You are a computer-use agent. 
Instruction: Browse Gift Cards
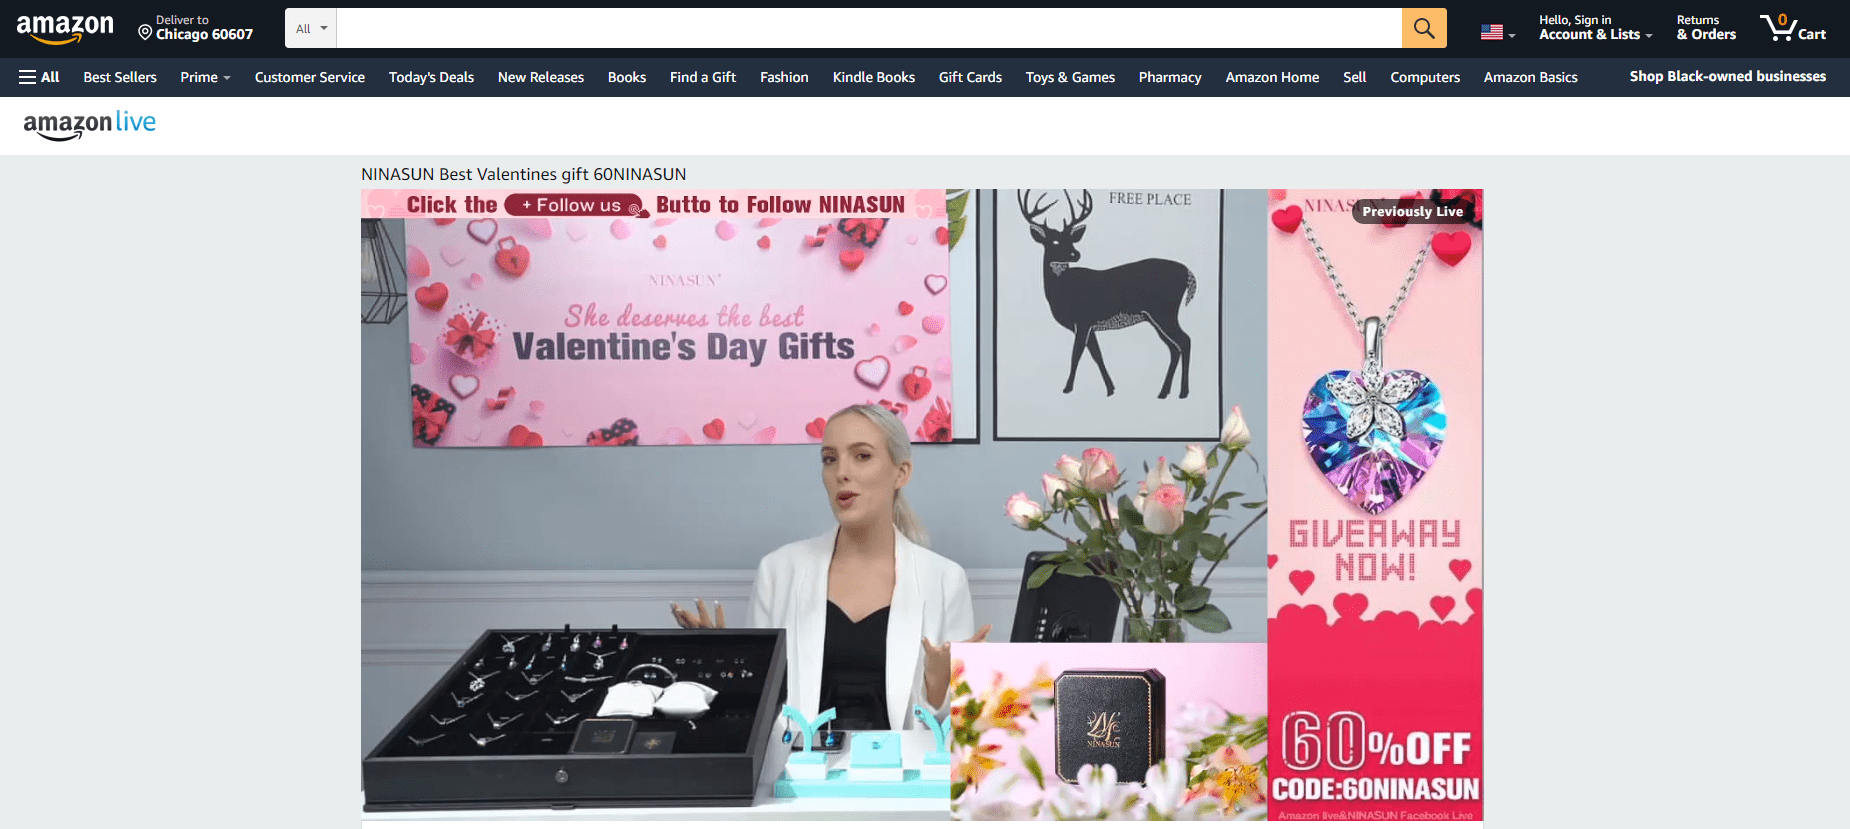tap(970, 77)
